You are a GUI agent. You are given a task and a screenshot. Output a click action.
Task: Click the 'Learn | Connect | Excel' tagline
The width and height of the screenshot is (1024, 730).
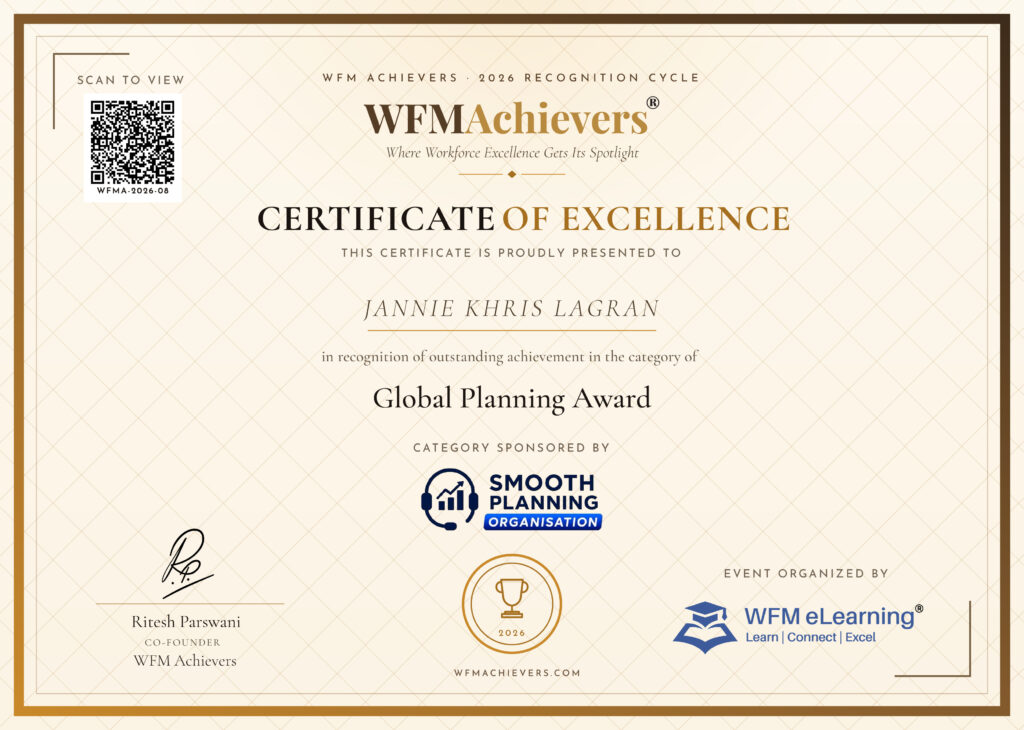pos(810,637)
